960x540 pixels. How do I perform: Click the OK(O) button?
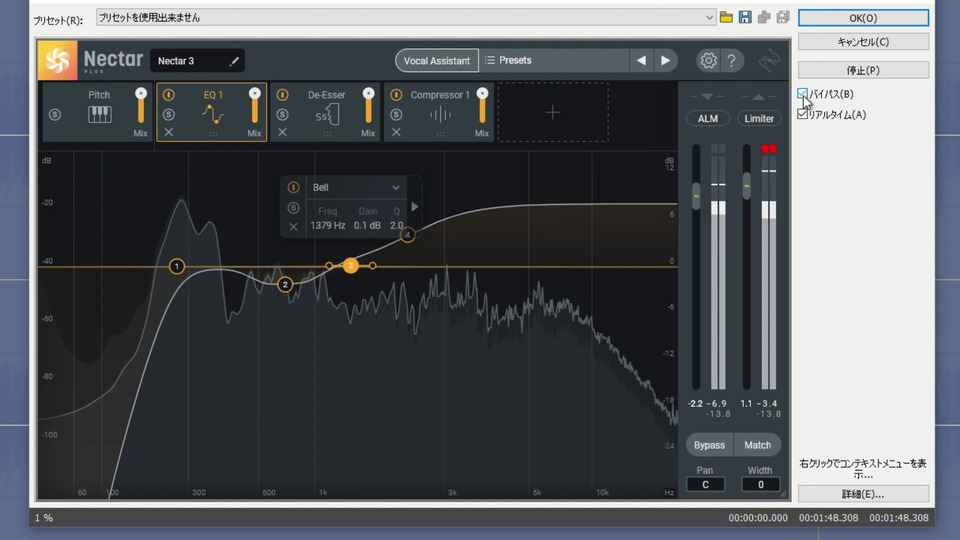pos(863,18)
